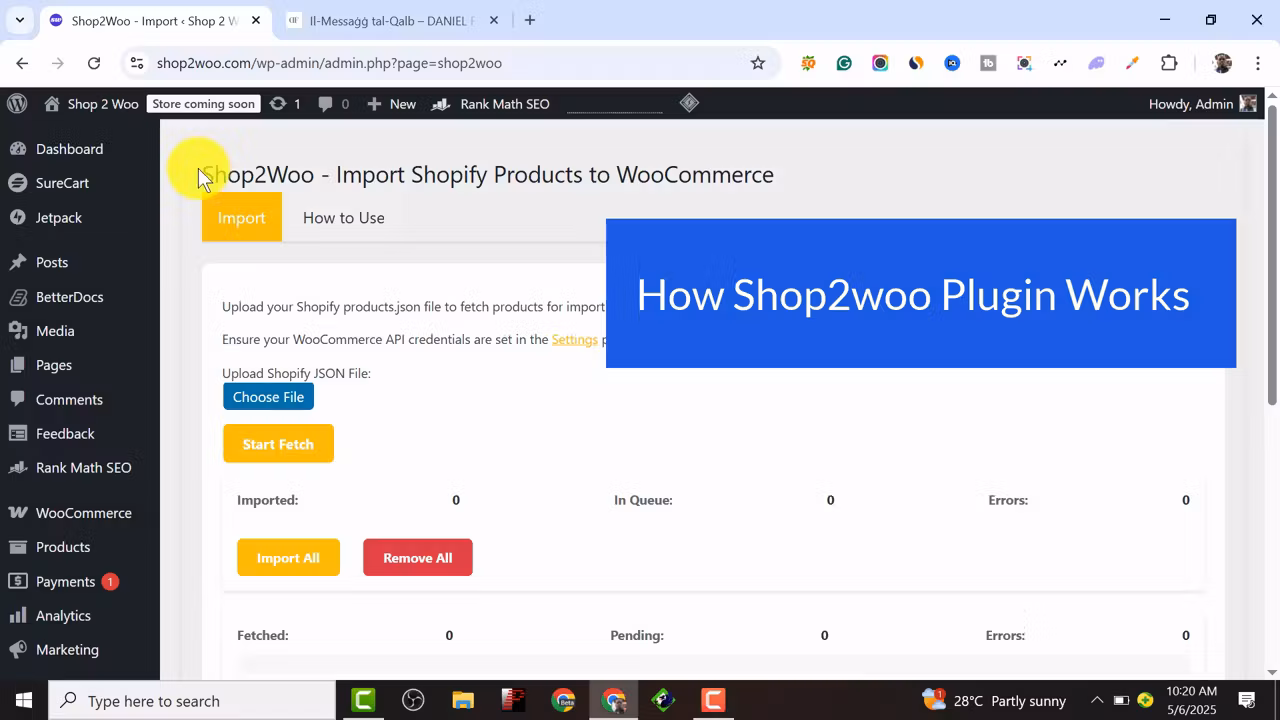Switch to the How to Use tab
The width and height of the screenshot is (1280, 720).
[x=343, y=217]
